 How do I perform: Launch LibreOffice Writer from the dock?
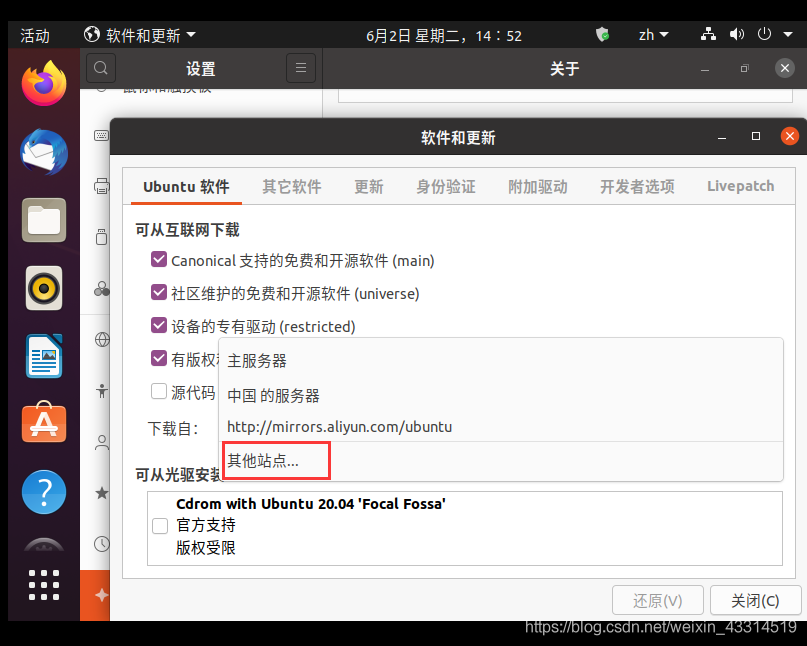pos(43,356)
